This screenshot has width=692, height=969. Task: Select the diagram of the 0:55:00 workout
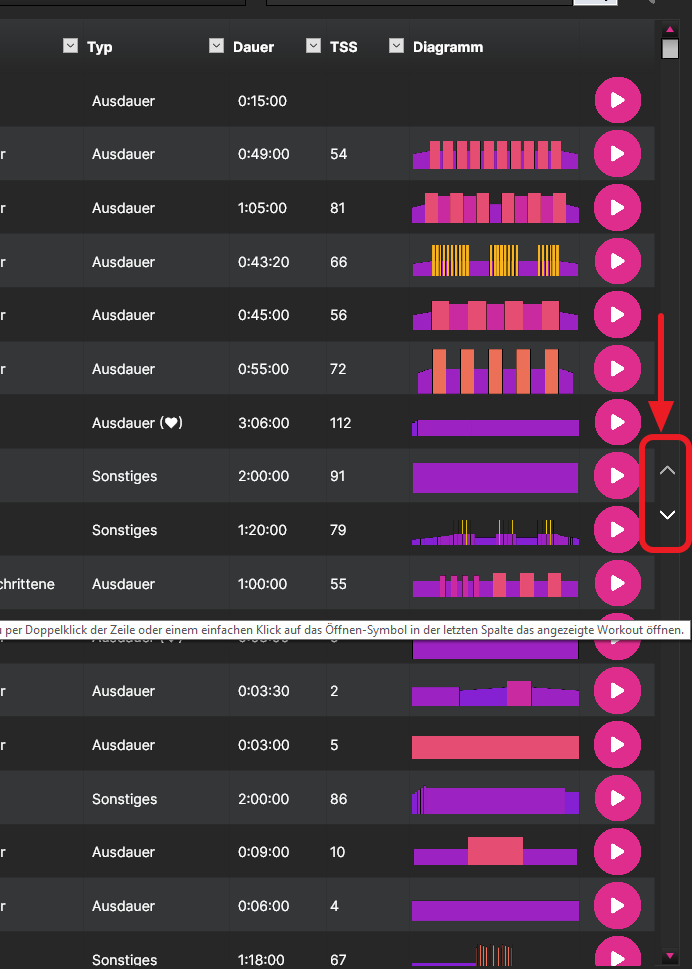click(x=496, y=371)
